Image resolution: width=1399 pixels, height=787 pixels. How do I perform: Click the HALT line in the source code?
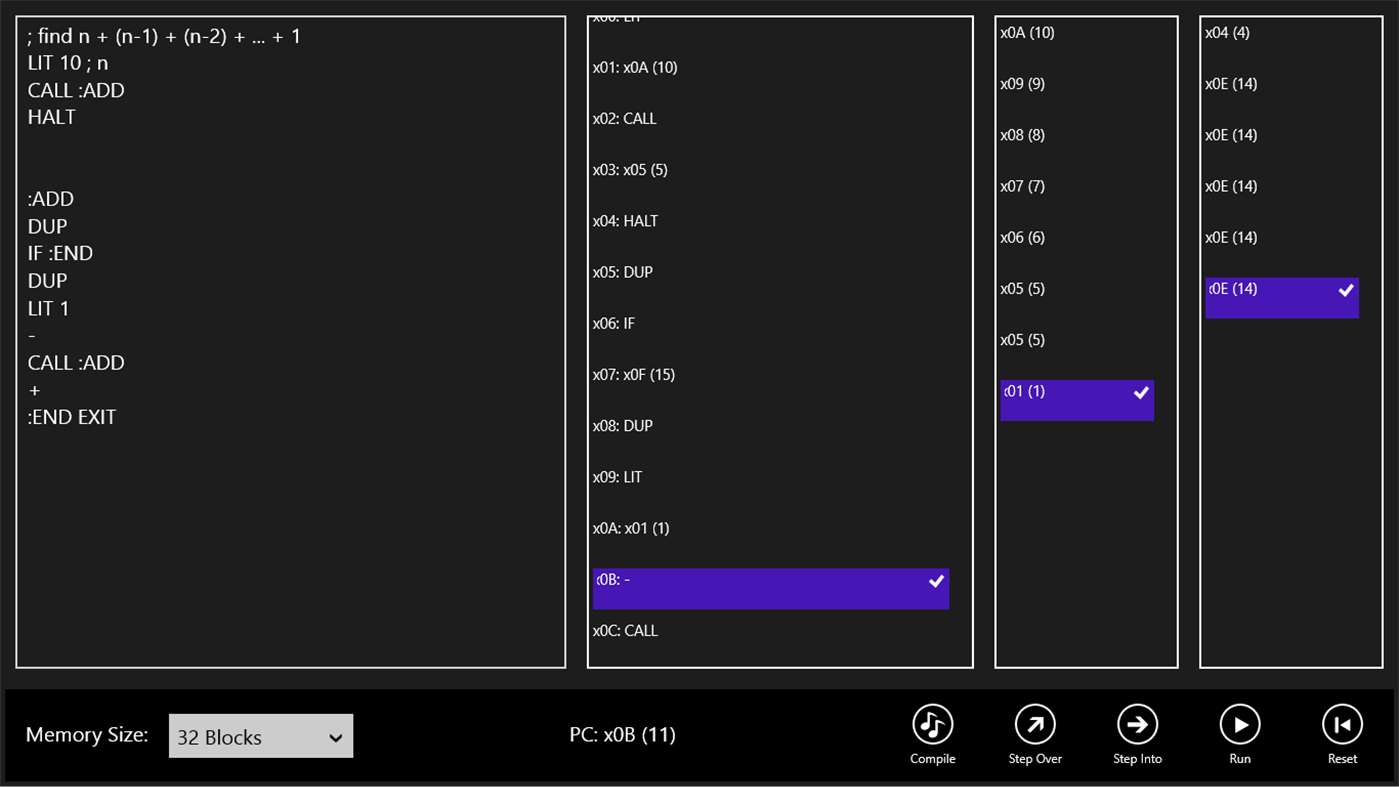coord(52,117)
